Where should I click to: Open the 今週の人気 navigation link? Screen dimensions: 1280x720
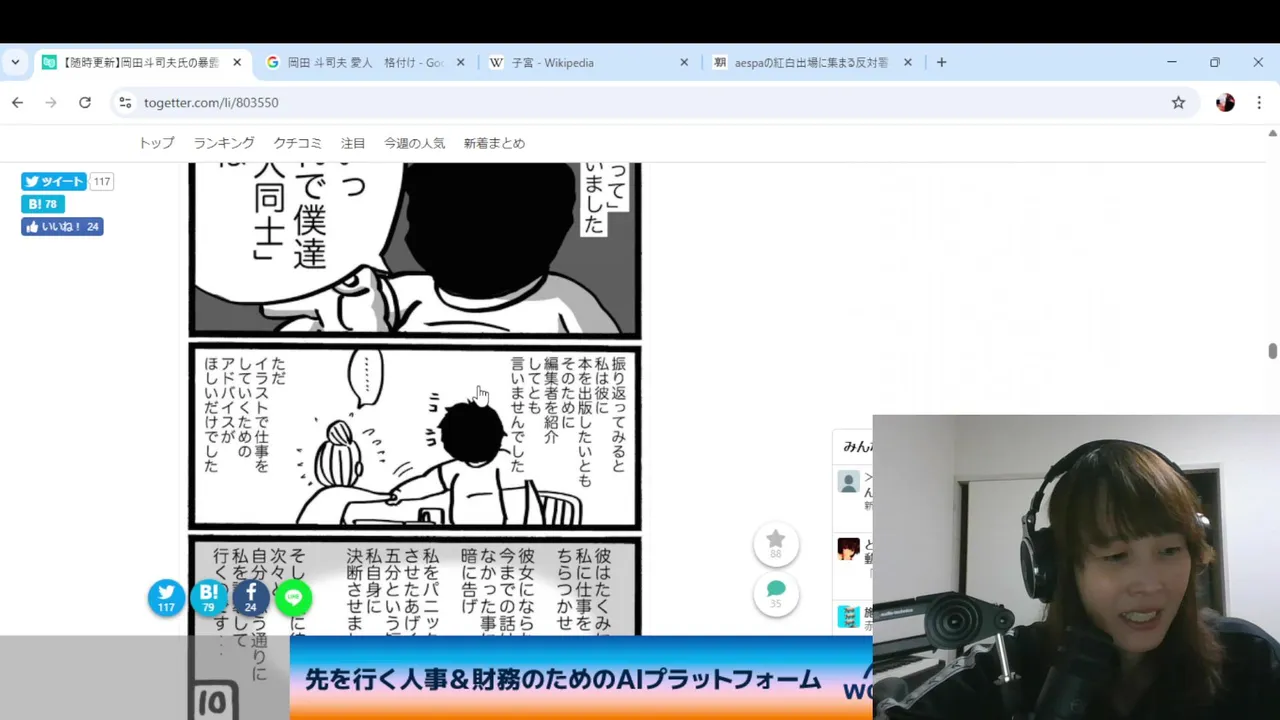[x=414, y=143]
